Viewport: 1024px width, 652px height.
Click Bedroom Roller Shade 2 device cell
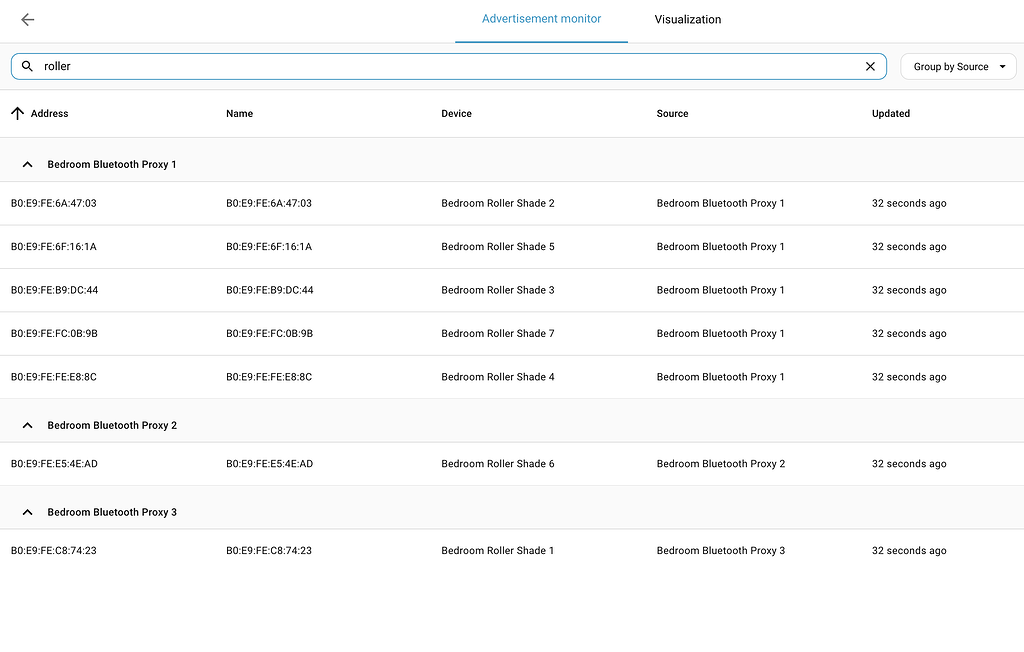(x=498, y=203)
